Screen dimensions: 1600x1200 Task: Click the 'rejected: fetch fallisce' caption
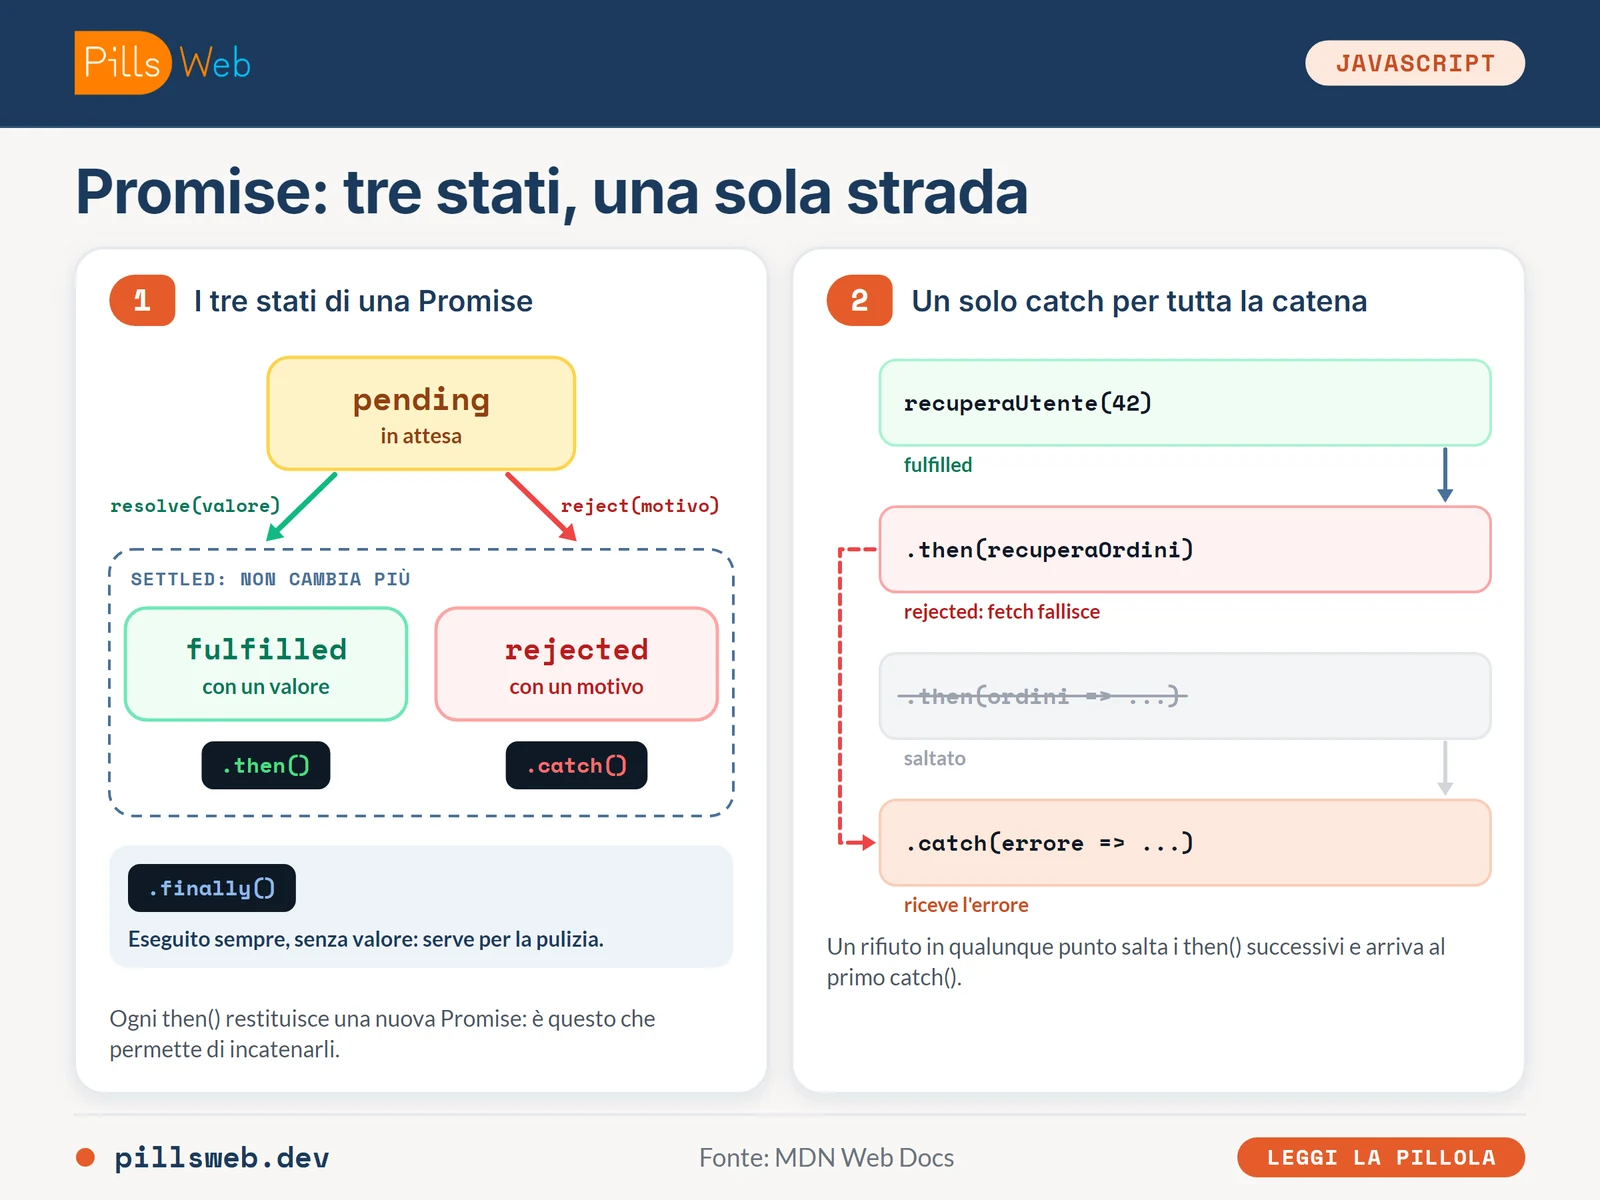coord(1002,612)
